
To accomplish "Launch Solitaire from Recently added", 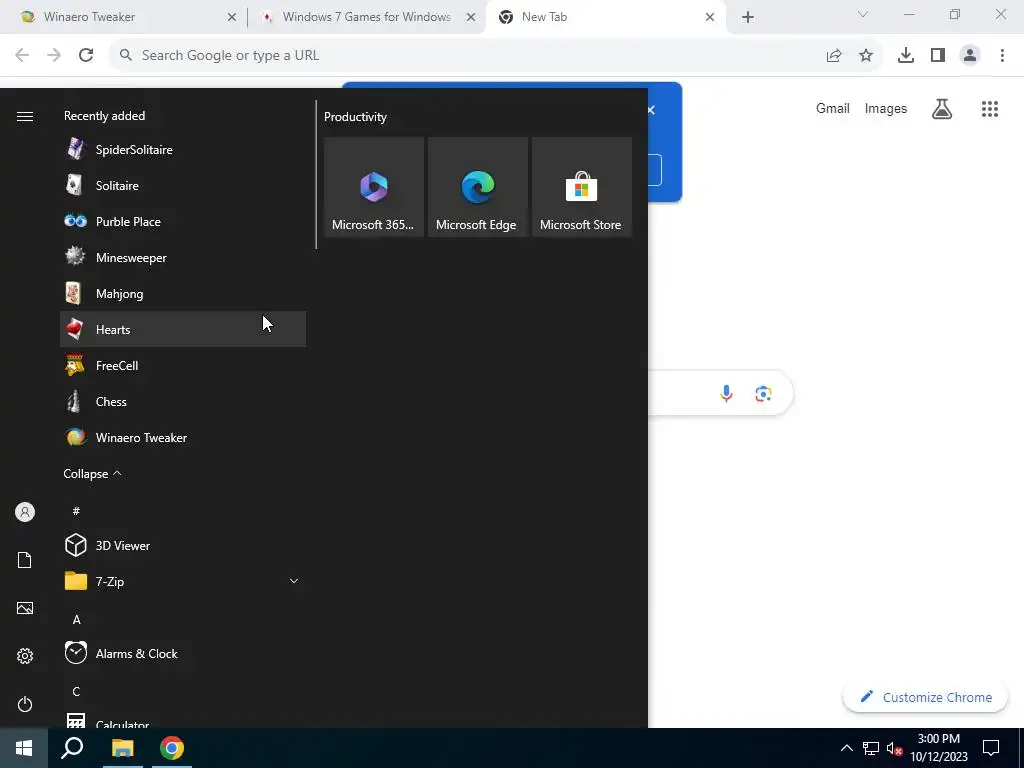I will tap(183, 185).
